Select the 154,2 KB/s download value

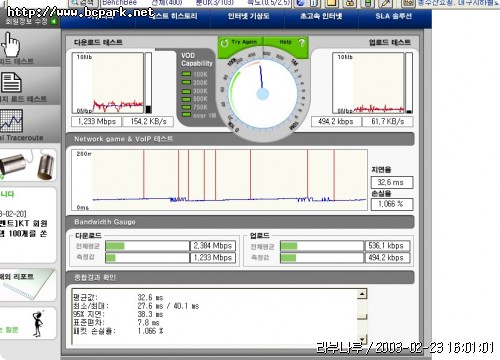click(x=148, y=122)
